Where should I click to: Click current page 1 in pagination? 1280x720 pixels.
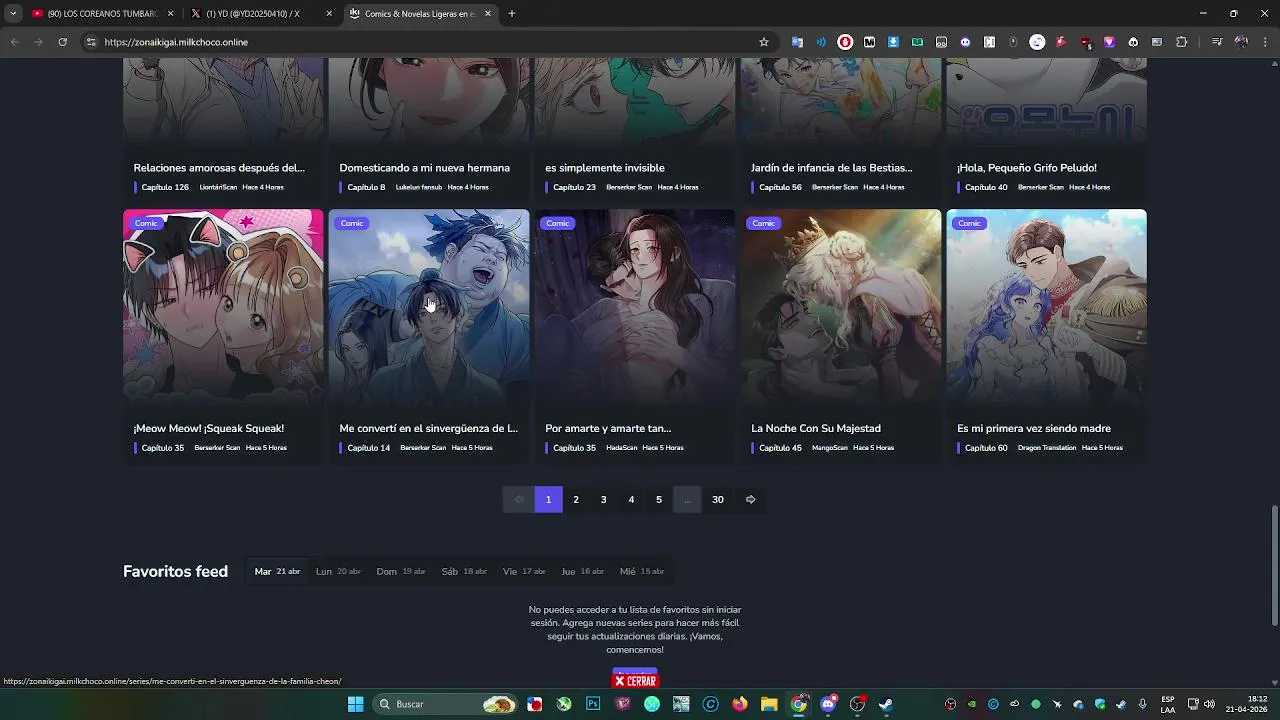coord(548,499)
